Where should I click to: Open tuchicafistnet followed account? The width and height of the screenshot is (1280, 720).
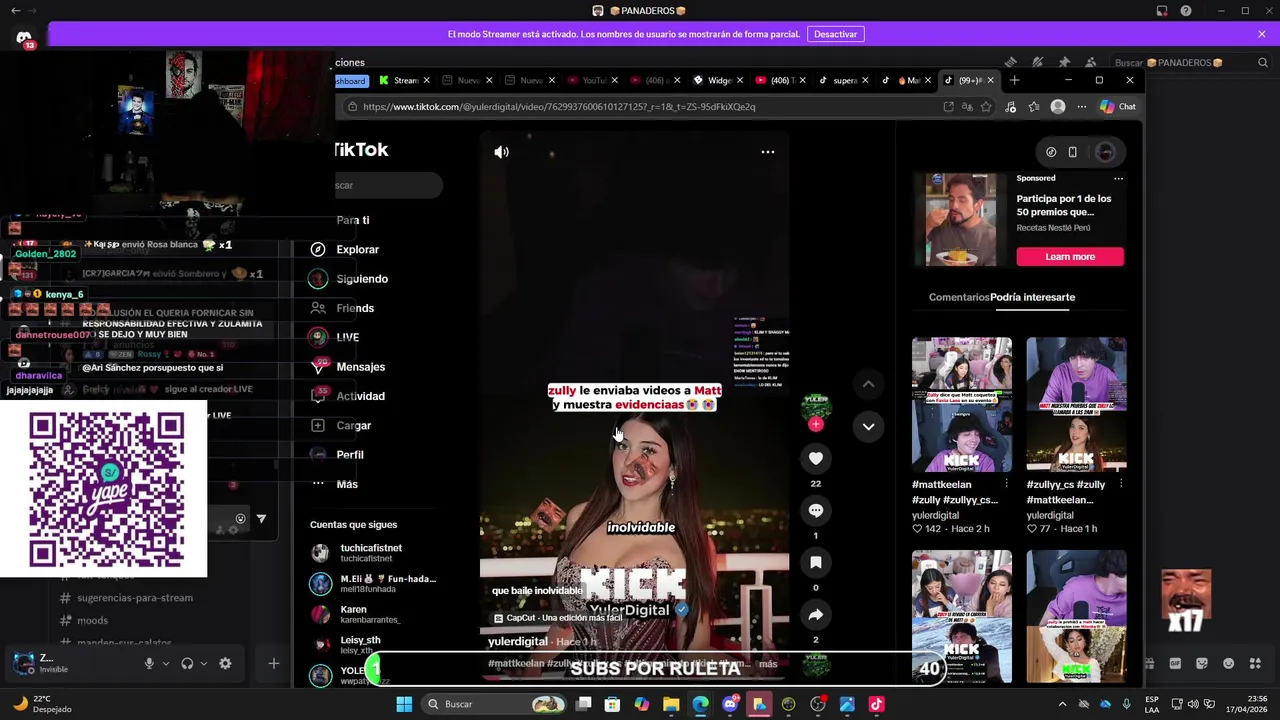point(372,553)
